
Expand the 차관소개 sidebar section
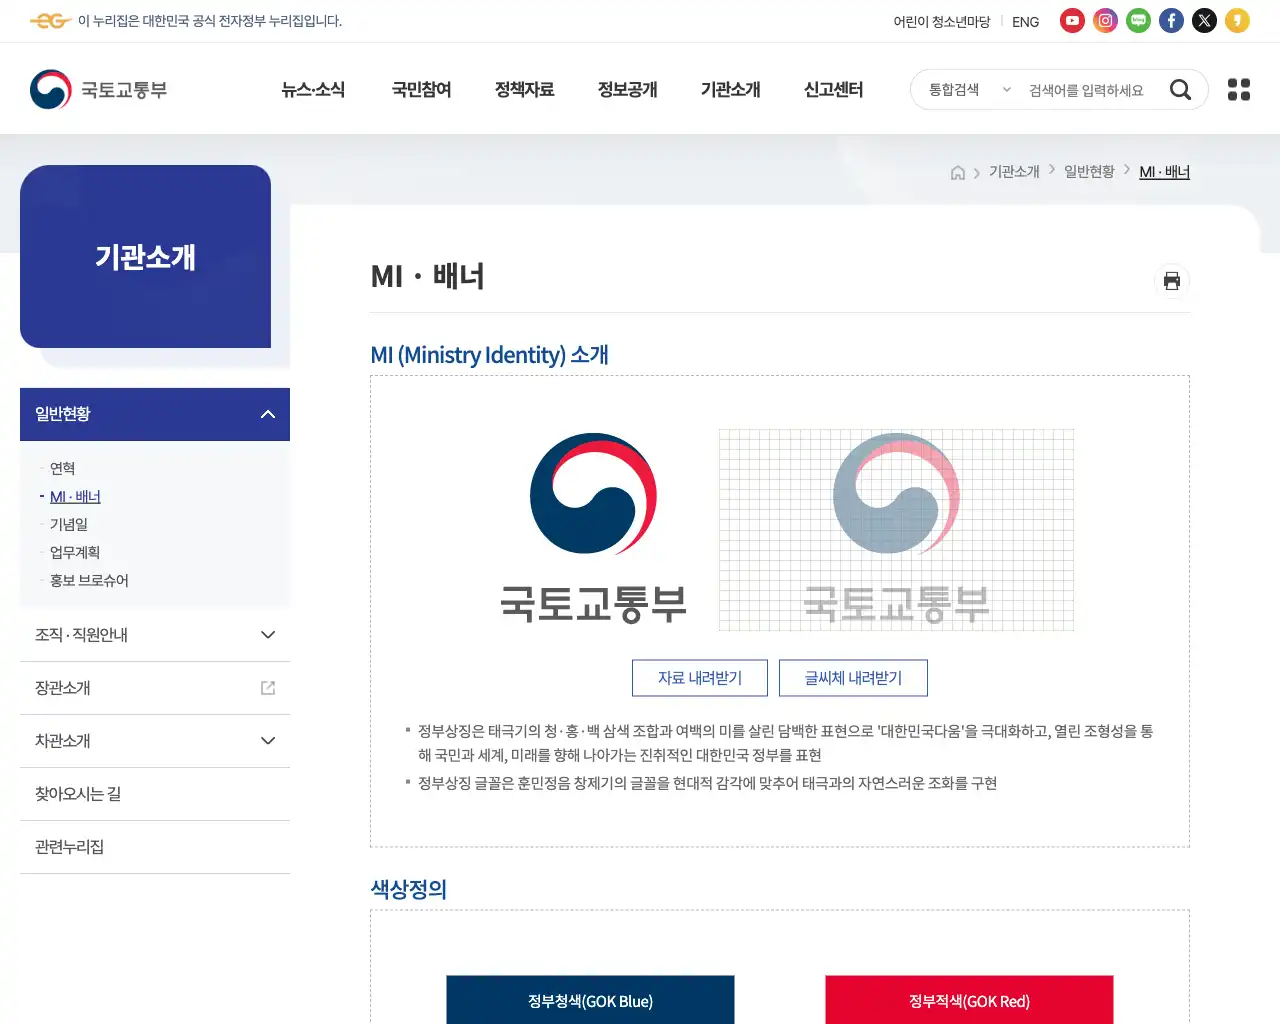tap(155, 741)
